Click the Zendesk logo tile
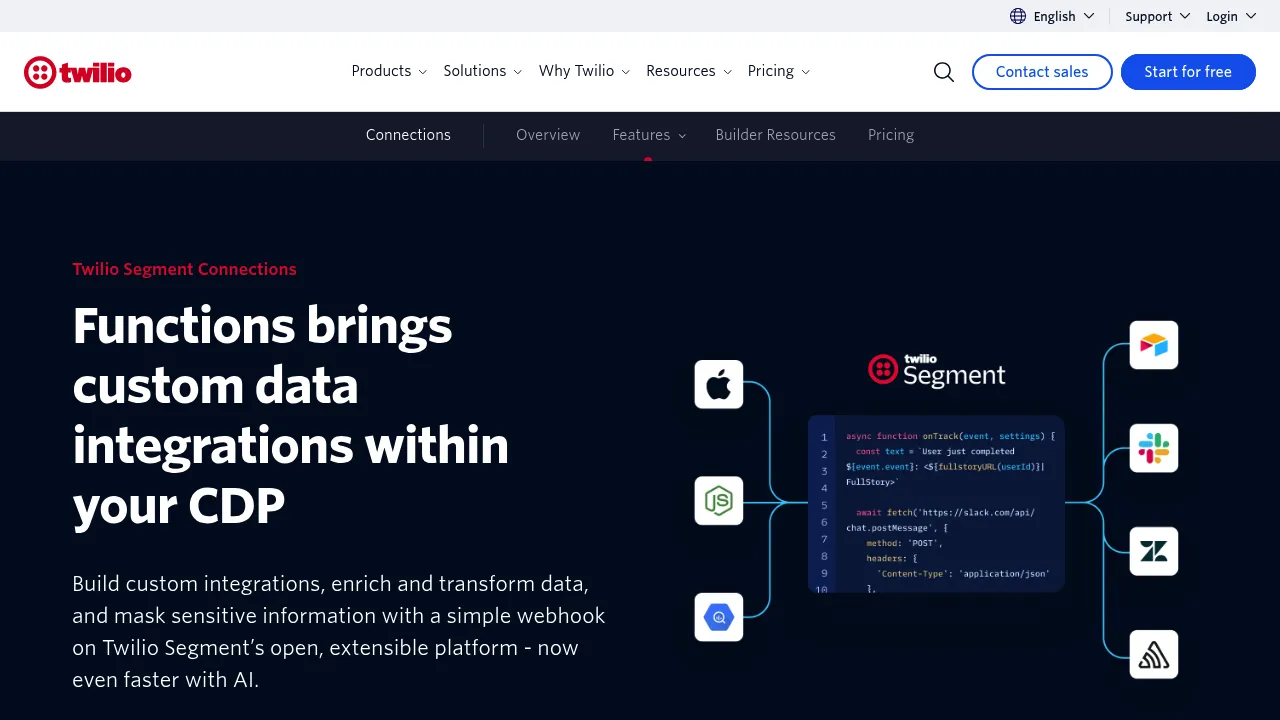The height and width of the screenshot is (720, 1280). [x=1154, y=551]
